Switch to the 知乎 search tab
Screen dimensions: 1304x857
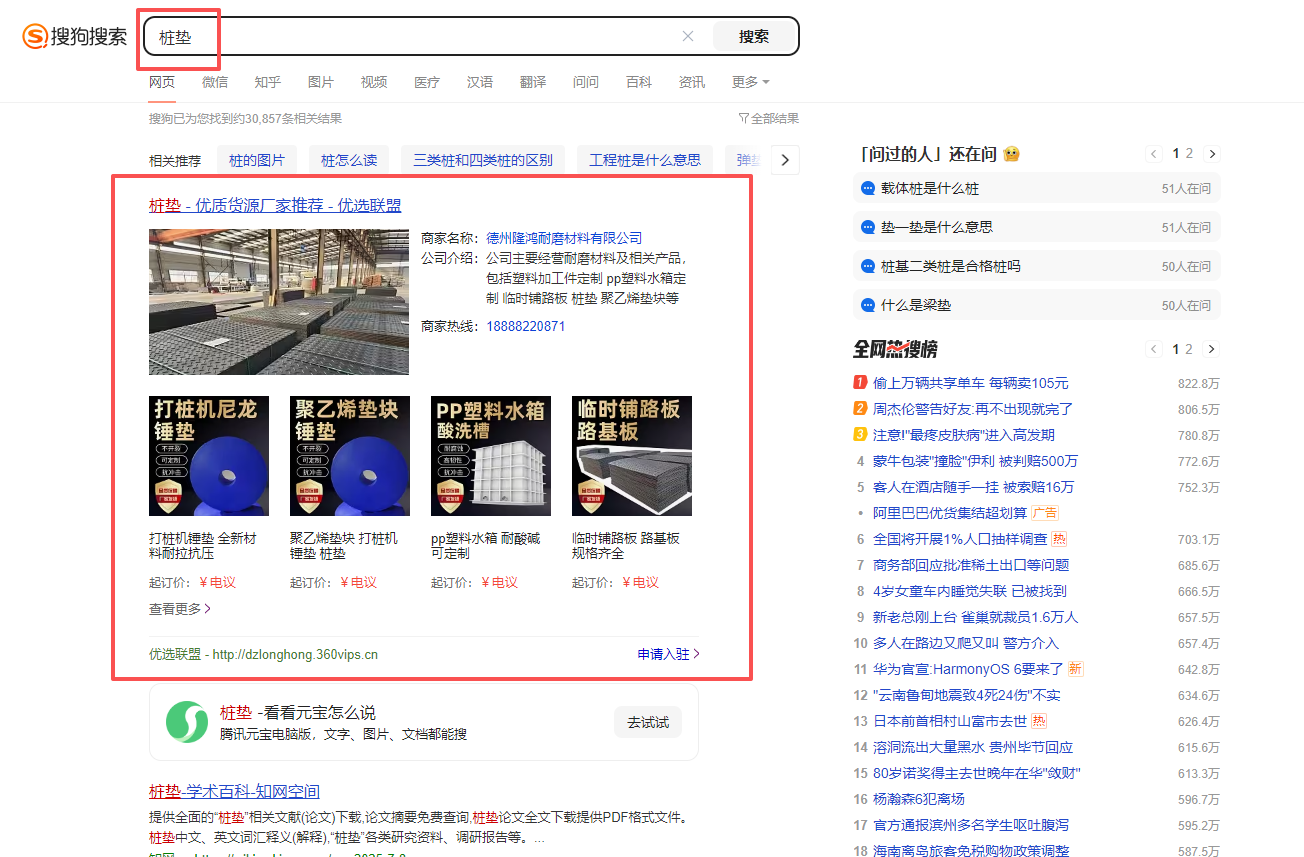(268, 82)
